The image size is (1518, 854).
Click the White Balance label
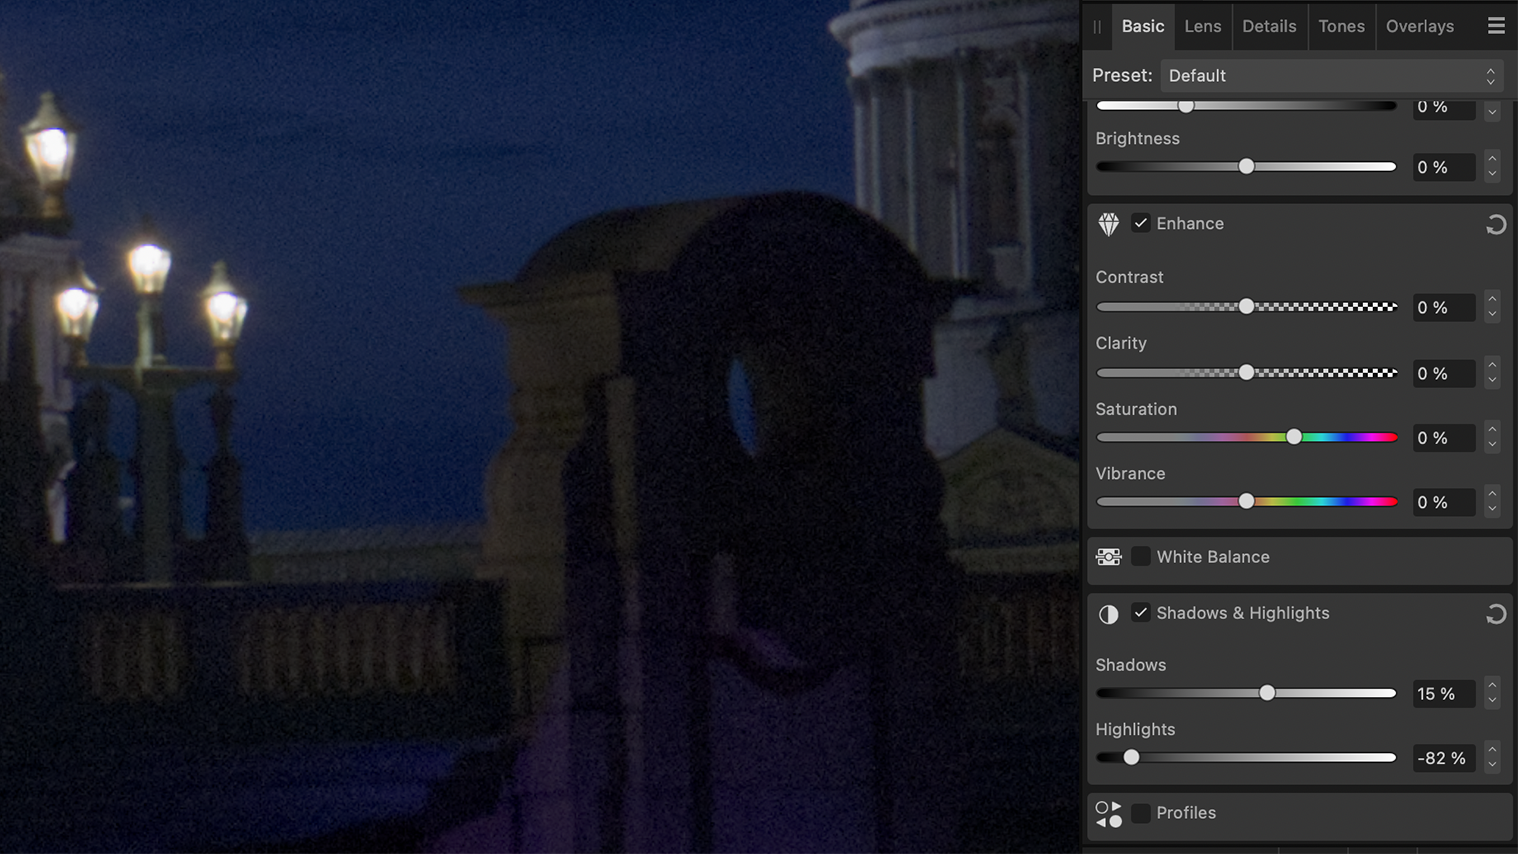[x=1213, y=557]
